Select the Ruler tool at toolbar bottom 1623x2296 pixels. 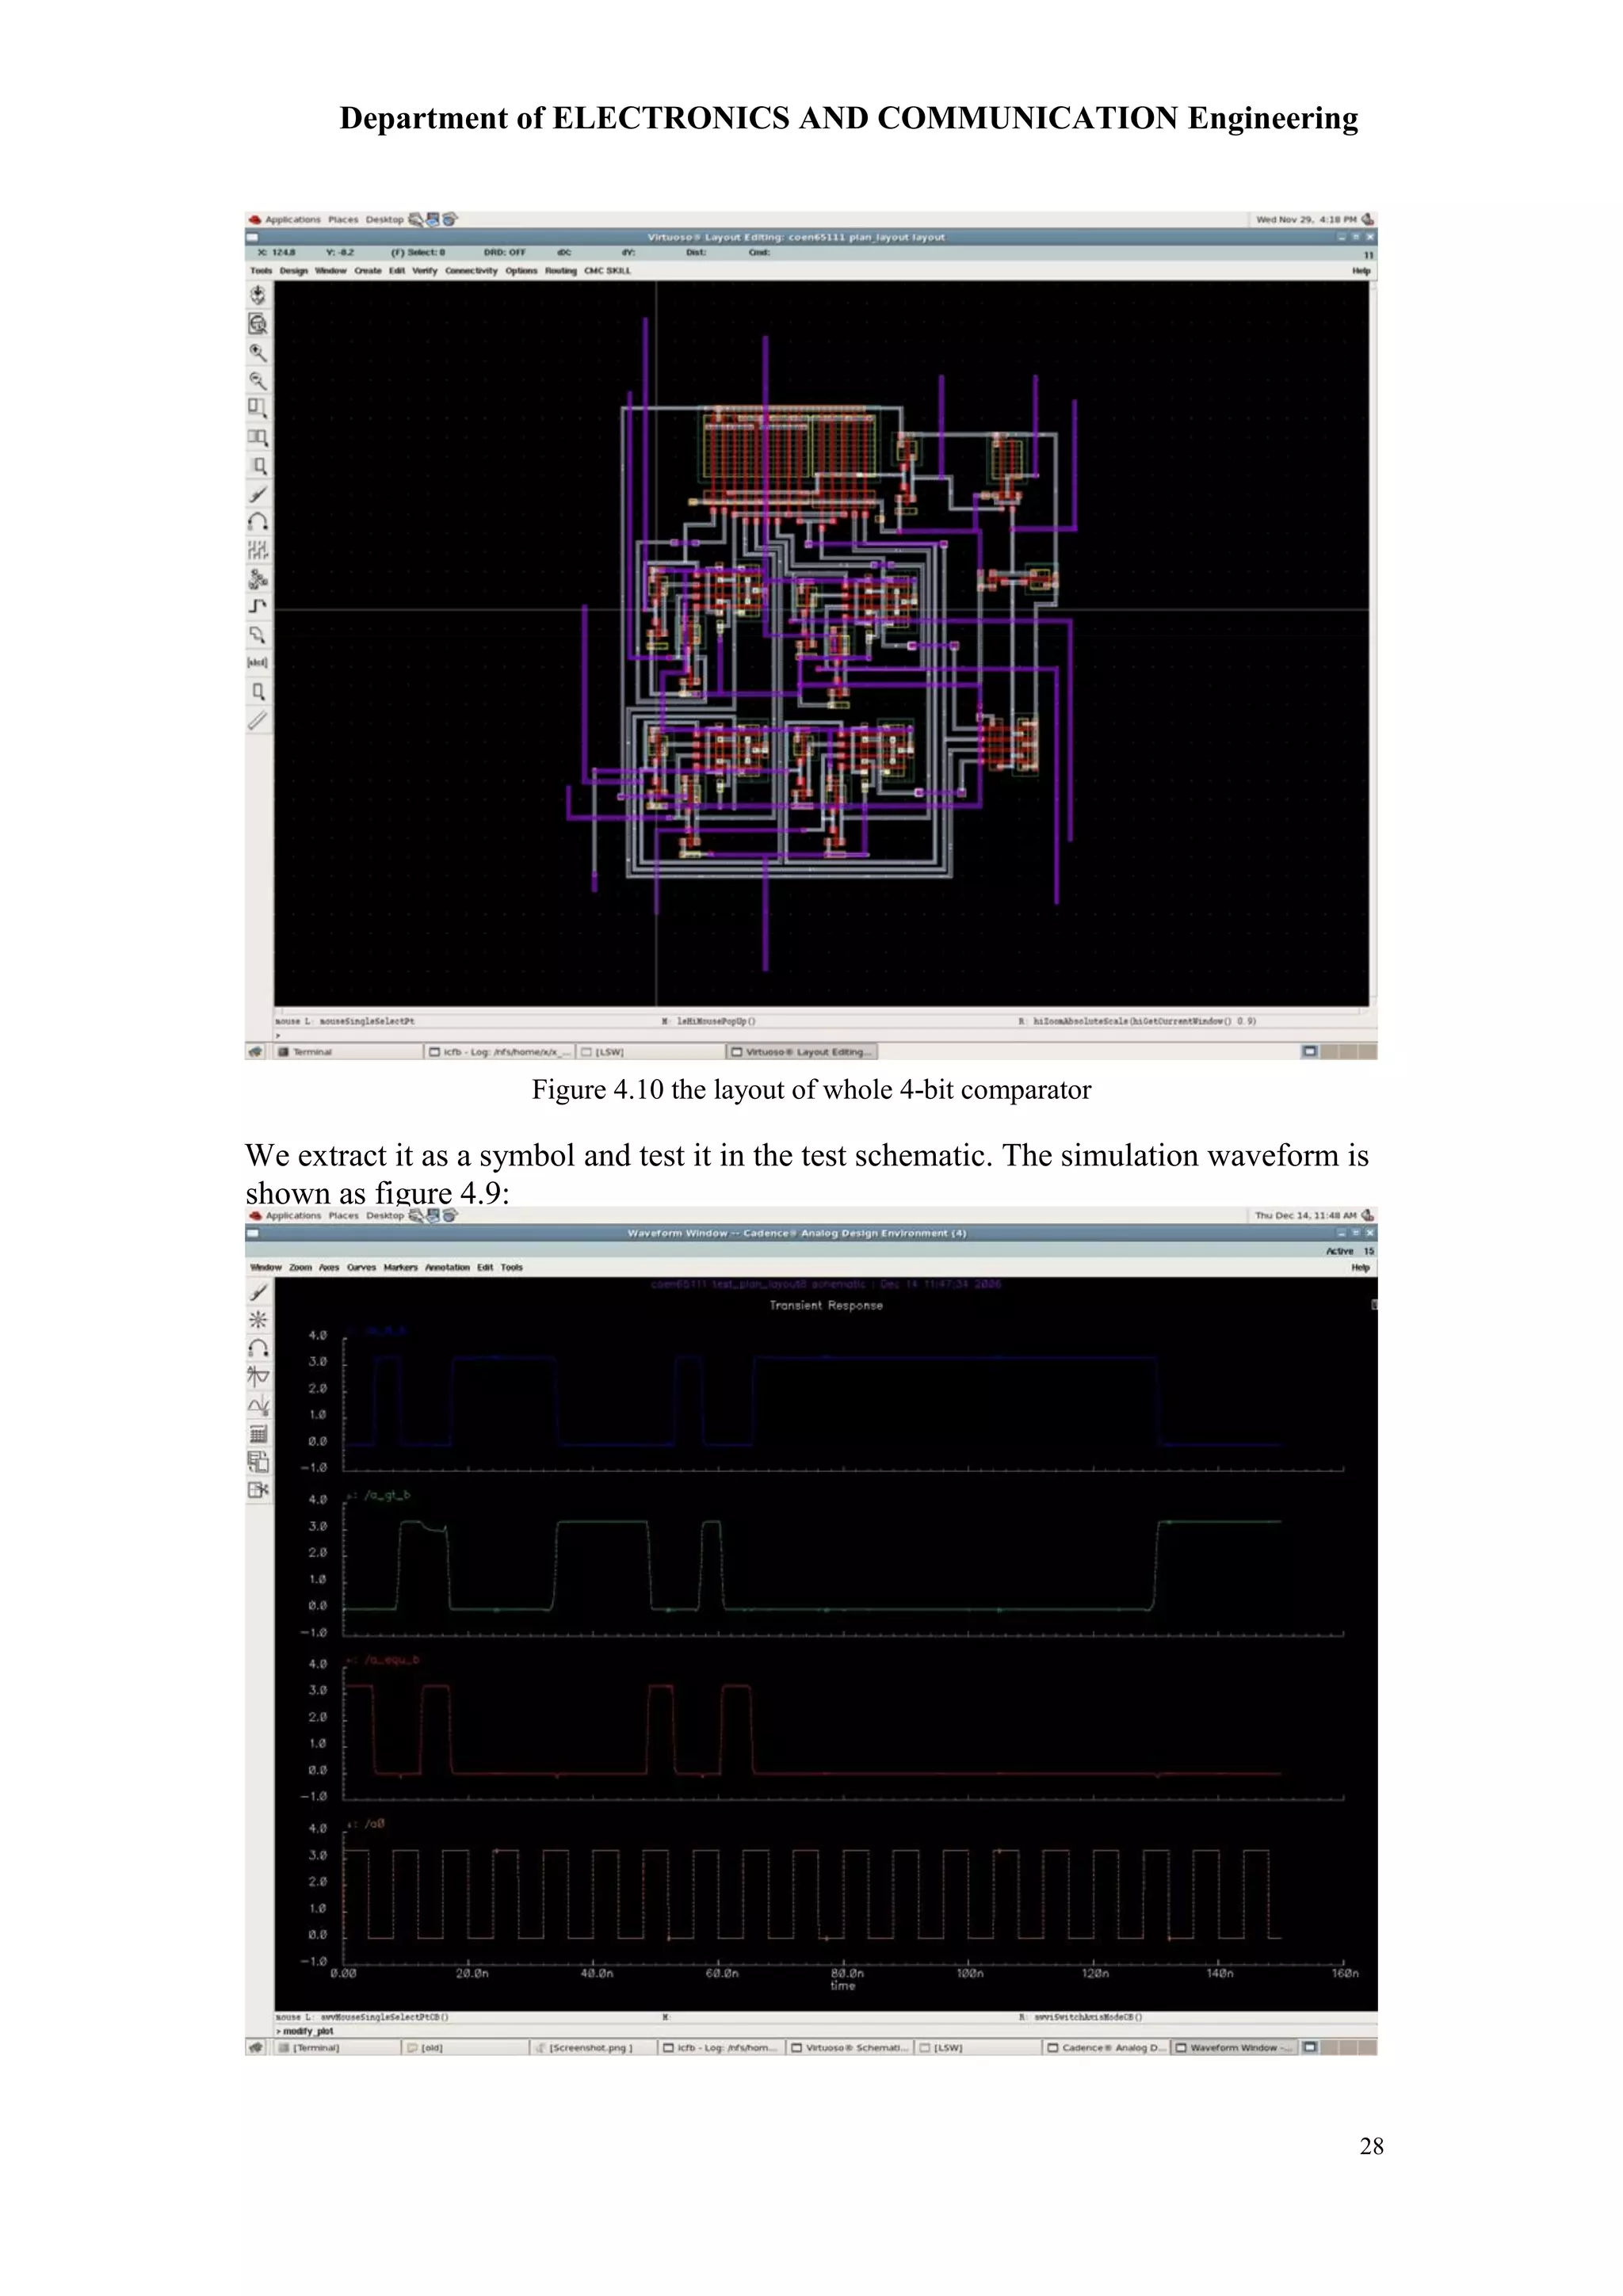258,720
